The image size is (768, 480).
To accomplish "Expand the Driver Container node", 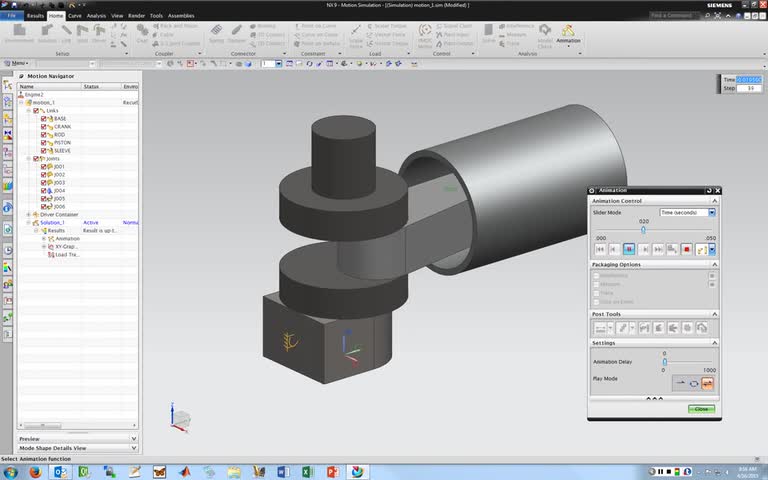I will (29, 214).
